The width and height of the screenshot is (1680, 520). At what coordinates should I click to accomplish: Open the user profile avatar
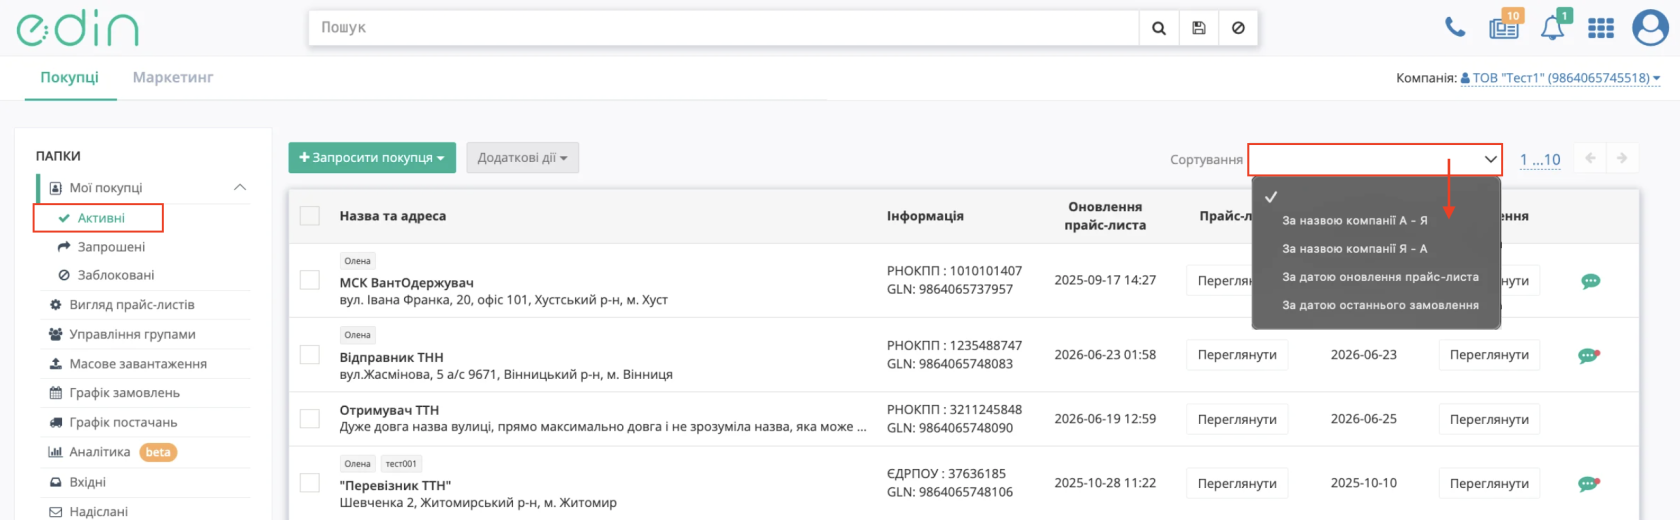pos(1650,28)
